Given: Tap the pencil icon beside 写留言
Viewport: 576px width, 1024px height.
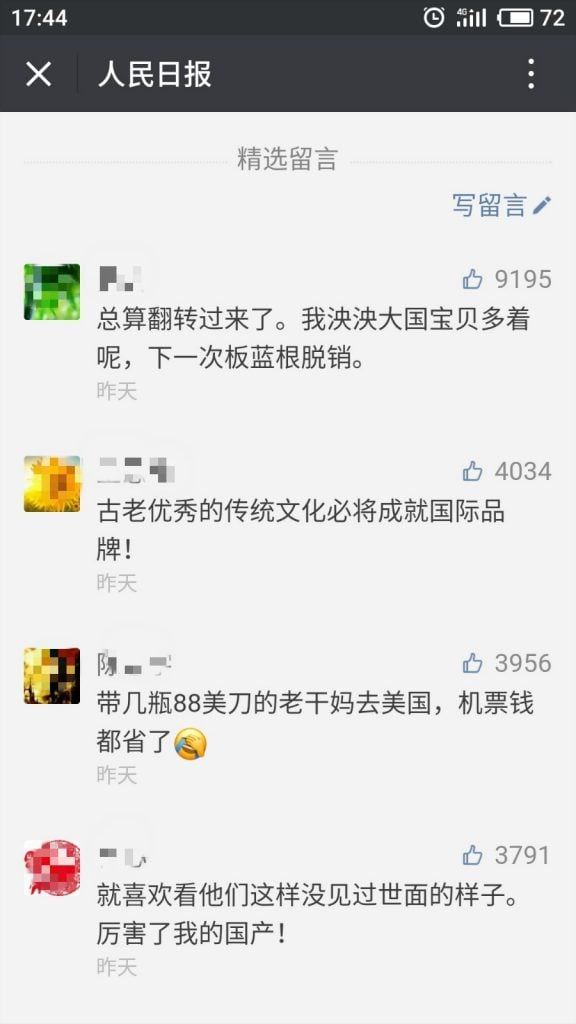Looking at the screenshot, I should coord(542,205).
